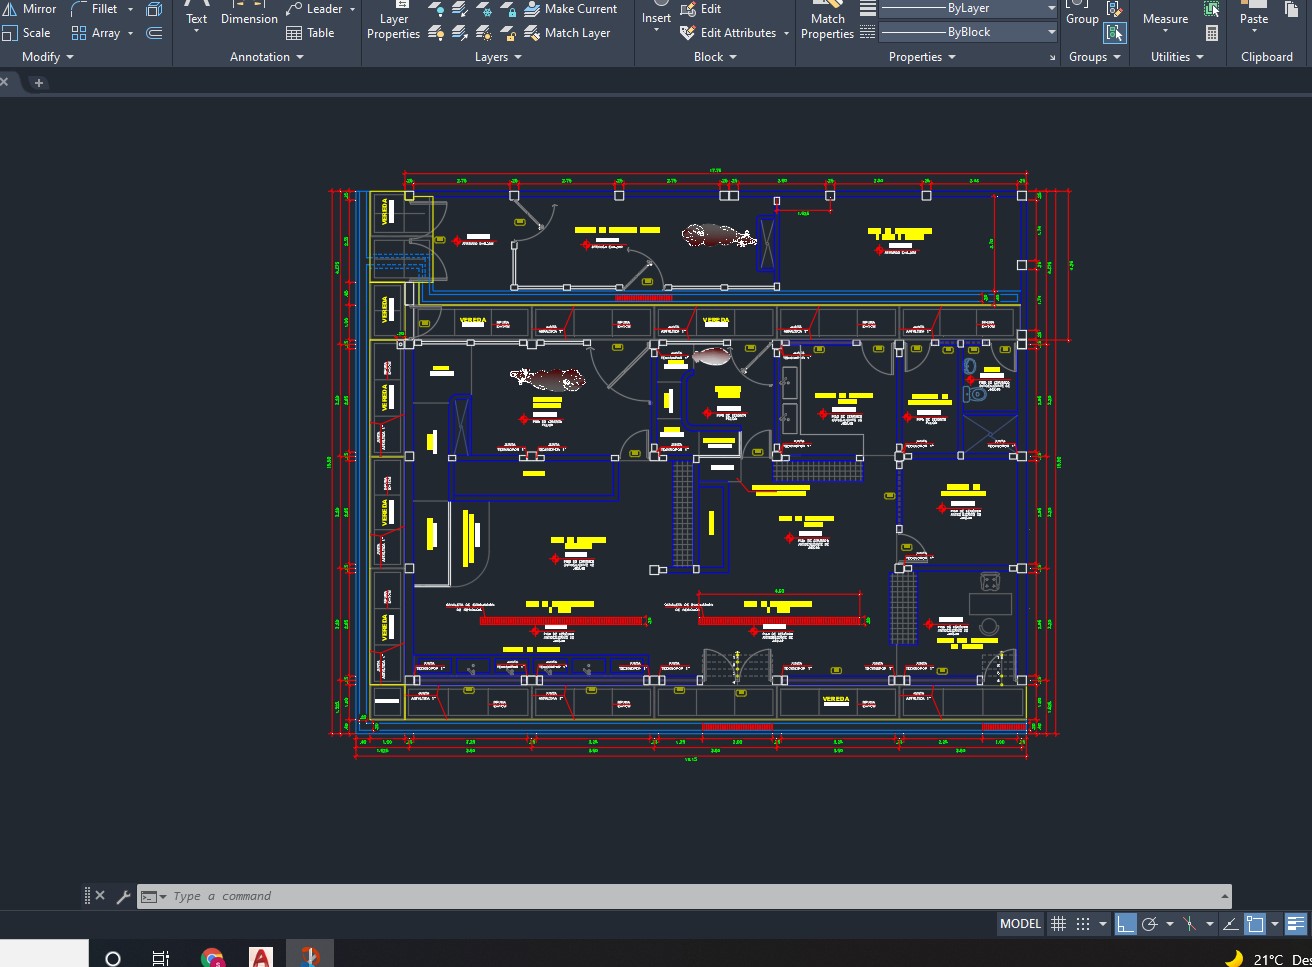Open Layer Properties manager

pos(393,24)
